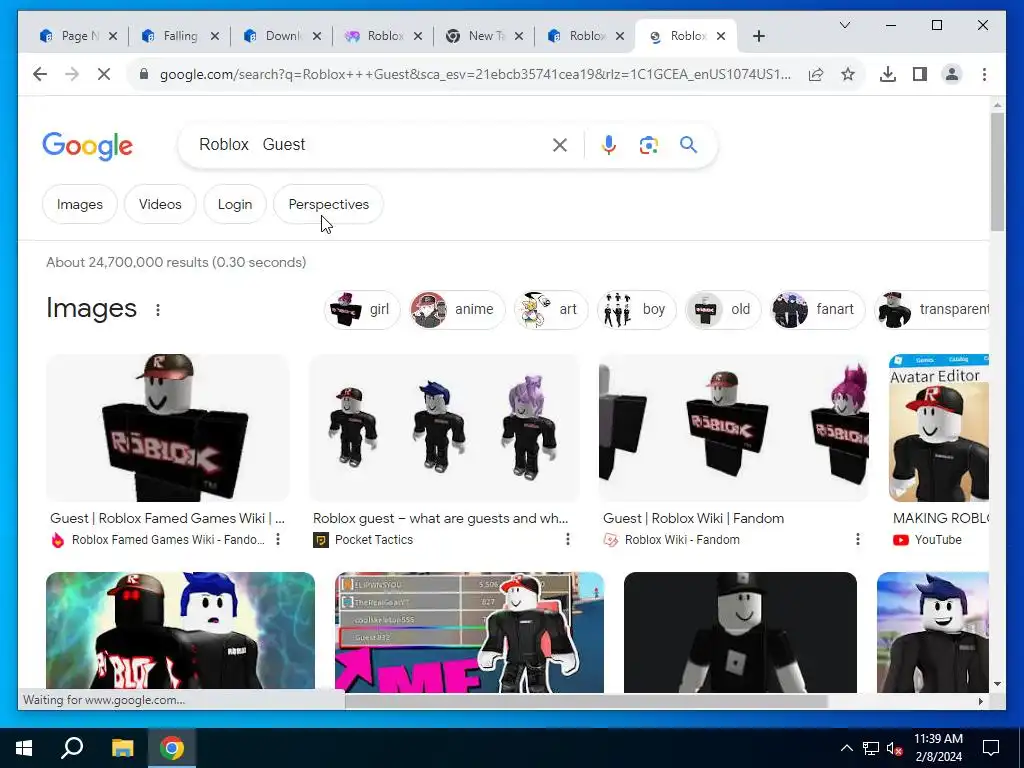
Task: Refine images with the anime chip
Action: pyautogui.click(x=457, y=310)
